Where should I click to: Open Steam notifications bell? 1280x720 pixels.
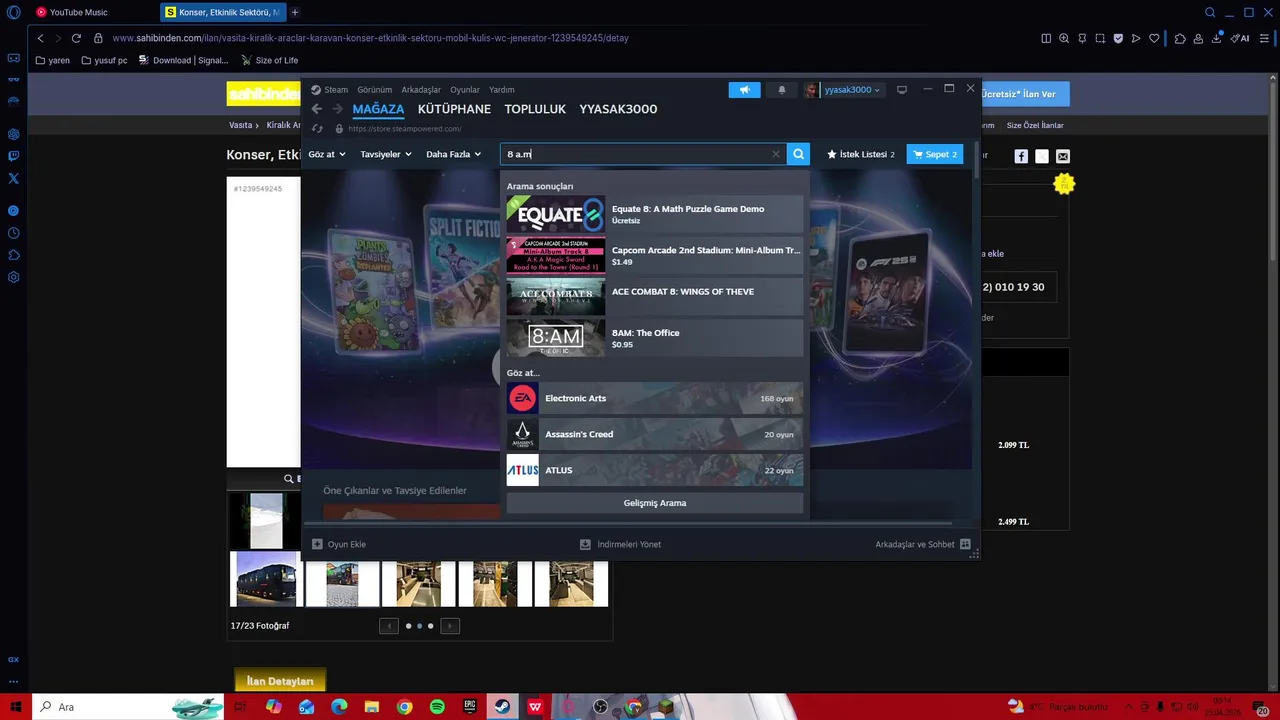(x=782, y=90)
